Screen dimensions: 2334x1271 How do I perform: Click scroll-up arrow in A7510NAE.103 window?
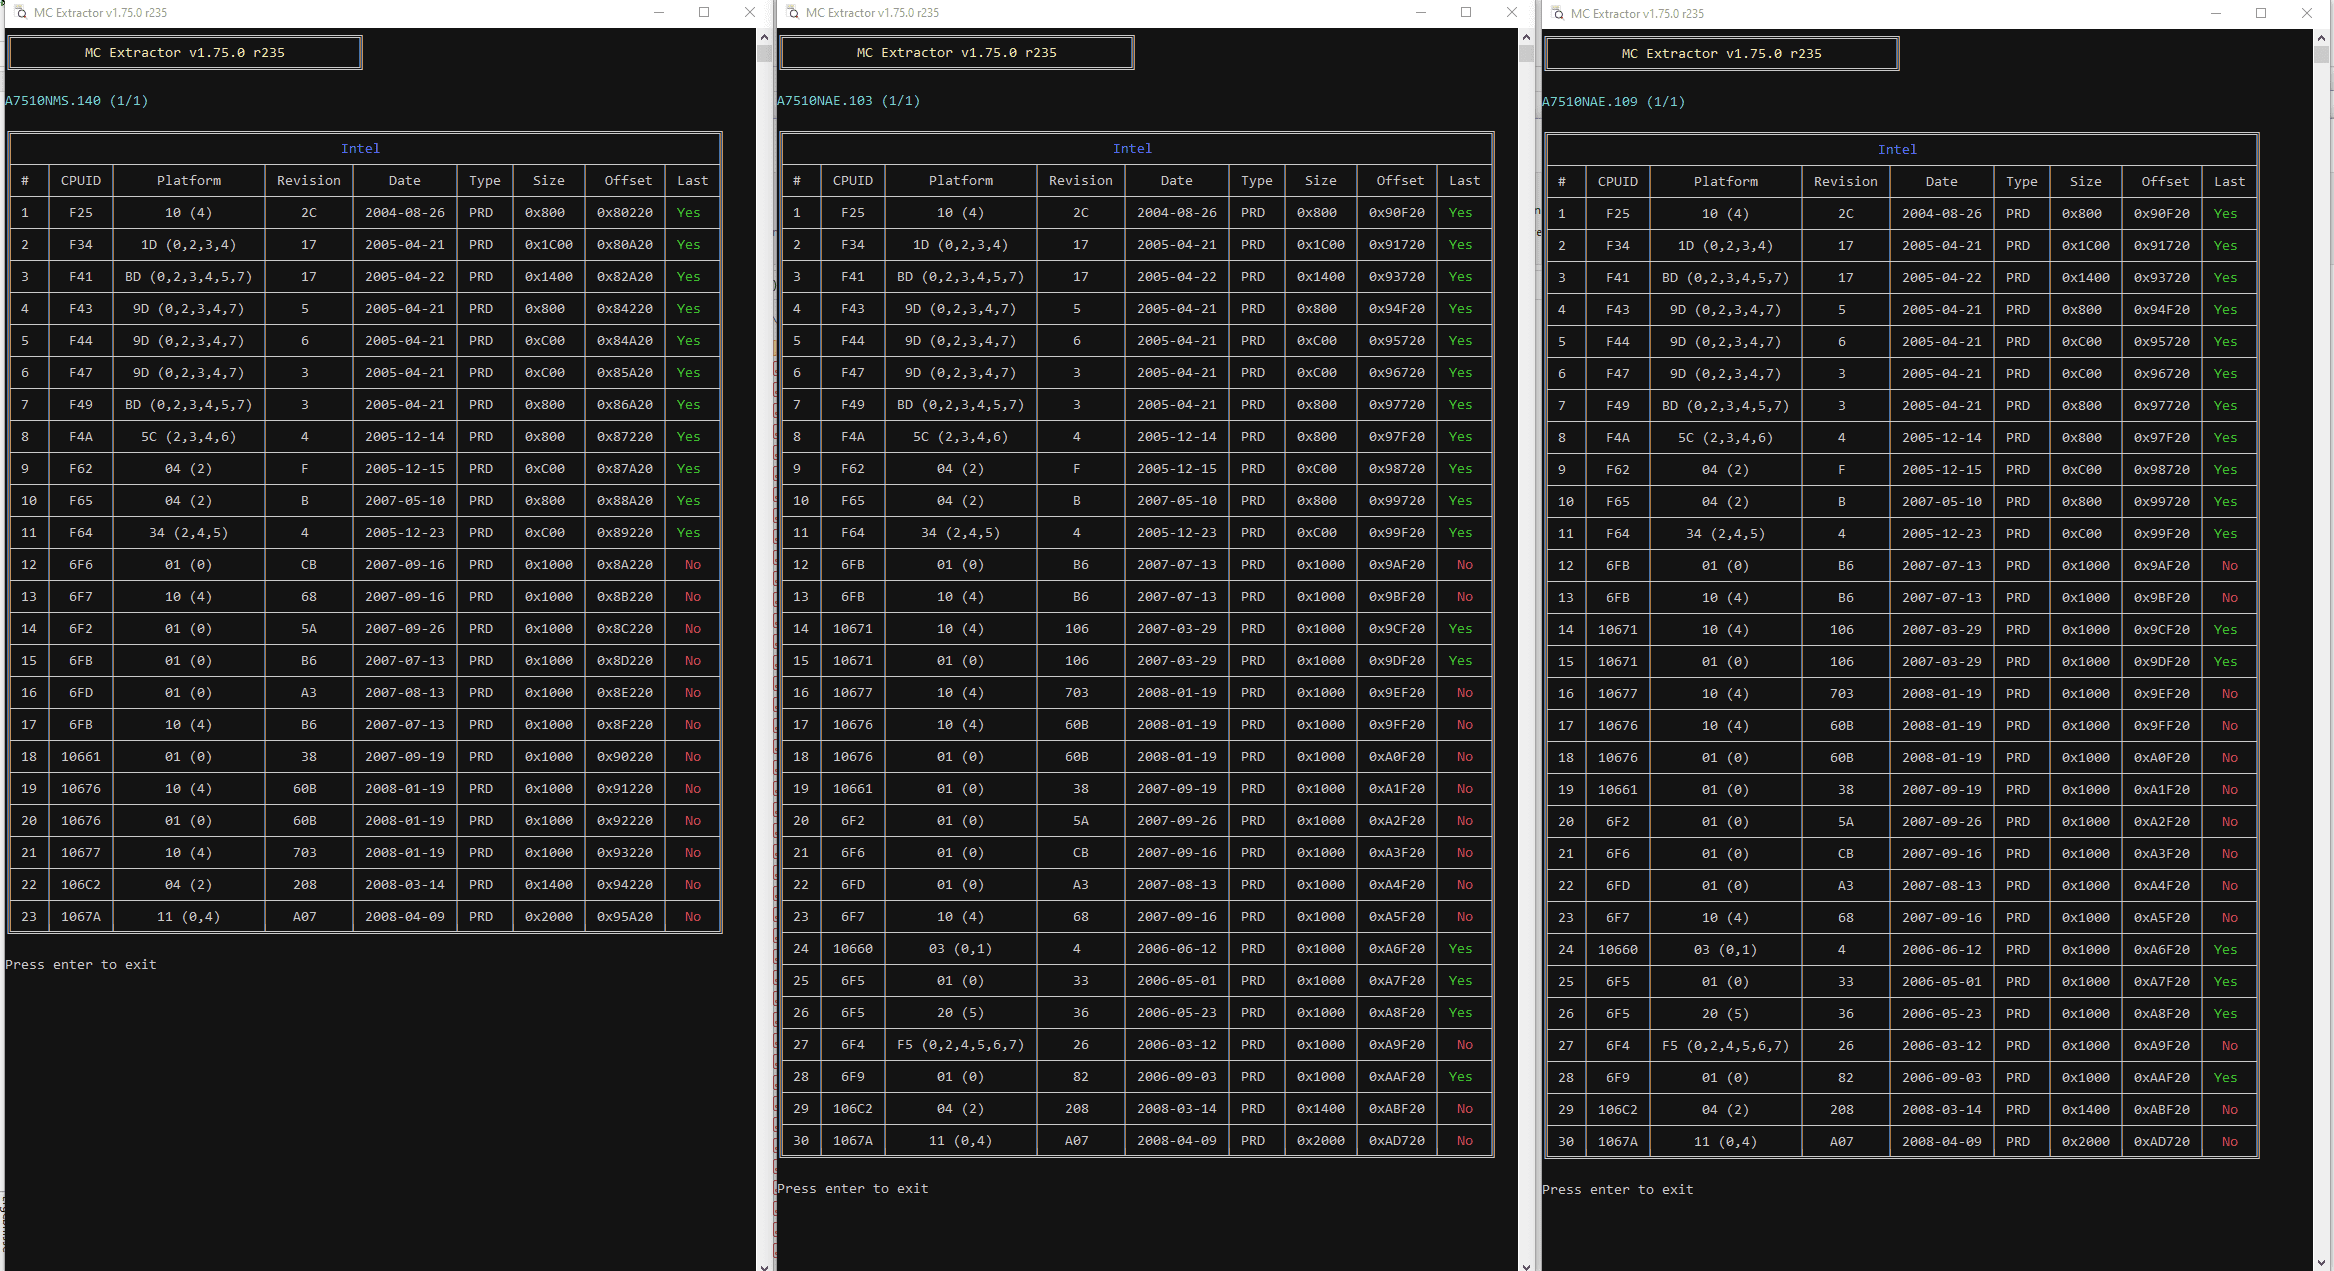click(x=1526, y=37)
